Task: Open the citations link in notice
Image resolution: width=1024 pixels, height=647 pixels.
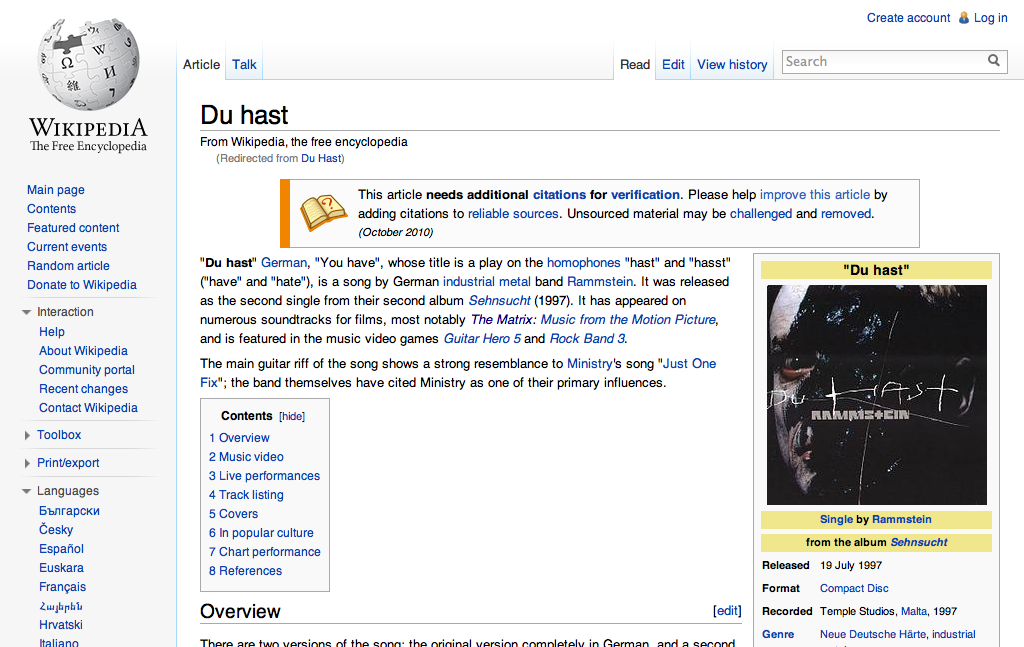Action: [559, 195]
